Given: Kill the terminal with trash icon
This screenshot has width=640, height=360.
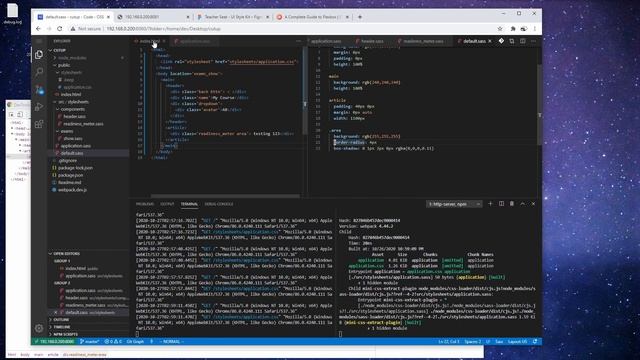Looking at the screenshot, I should 512,204.
